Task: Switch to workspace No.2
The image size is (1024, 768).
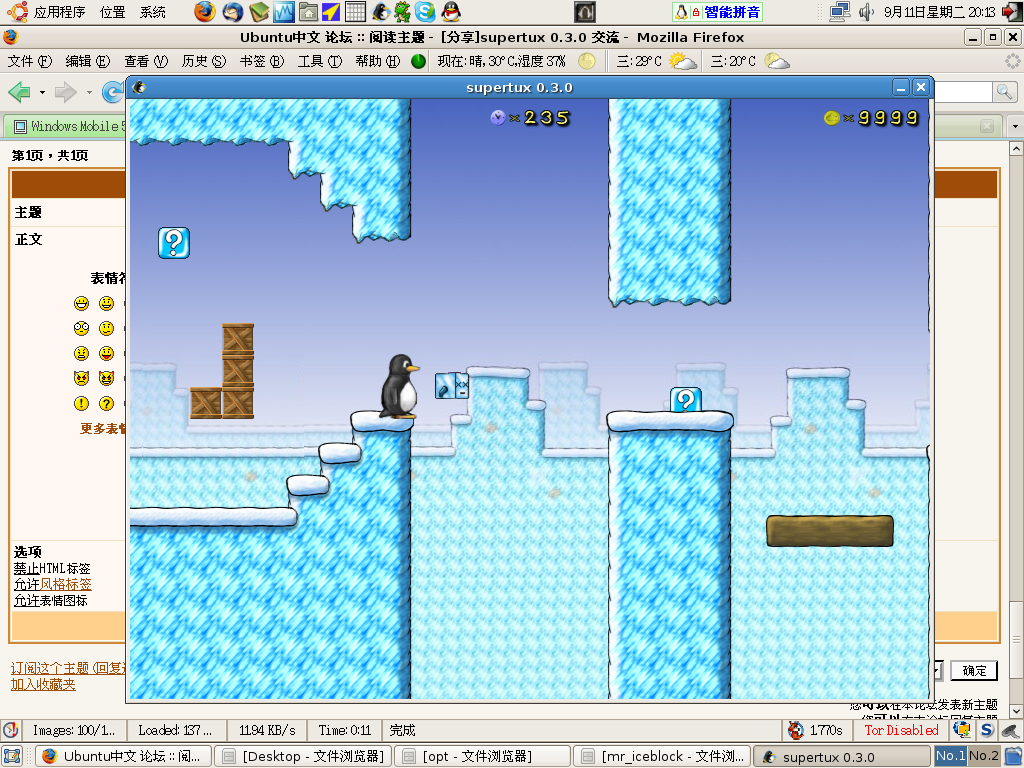Action: coord(983,756)
